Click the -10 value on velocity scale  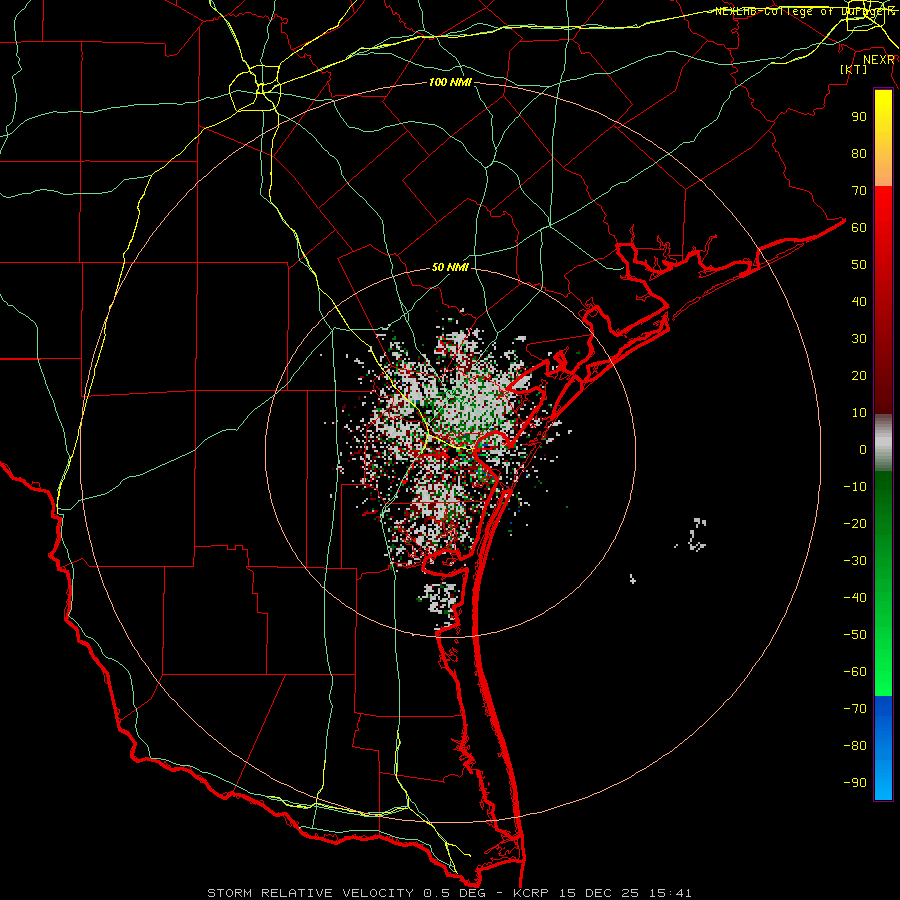coord(855,487)
